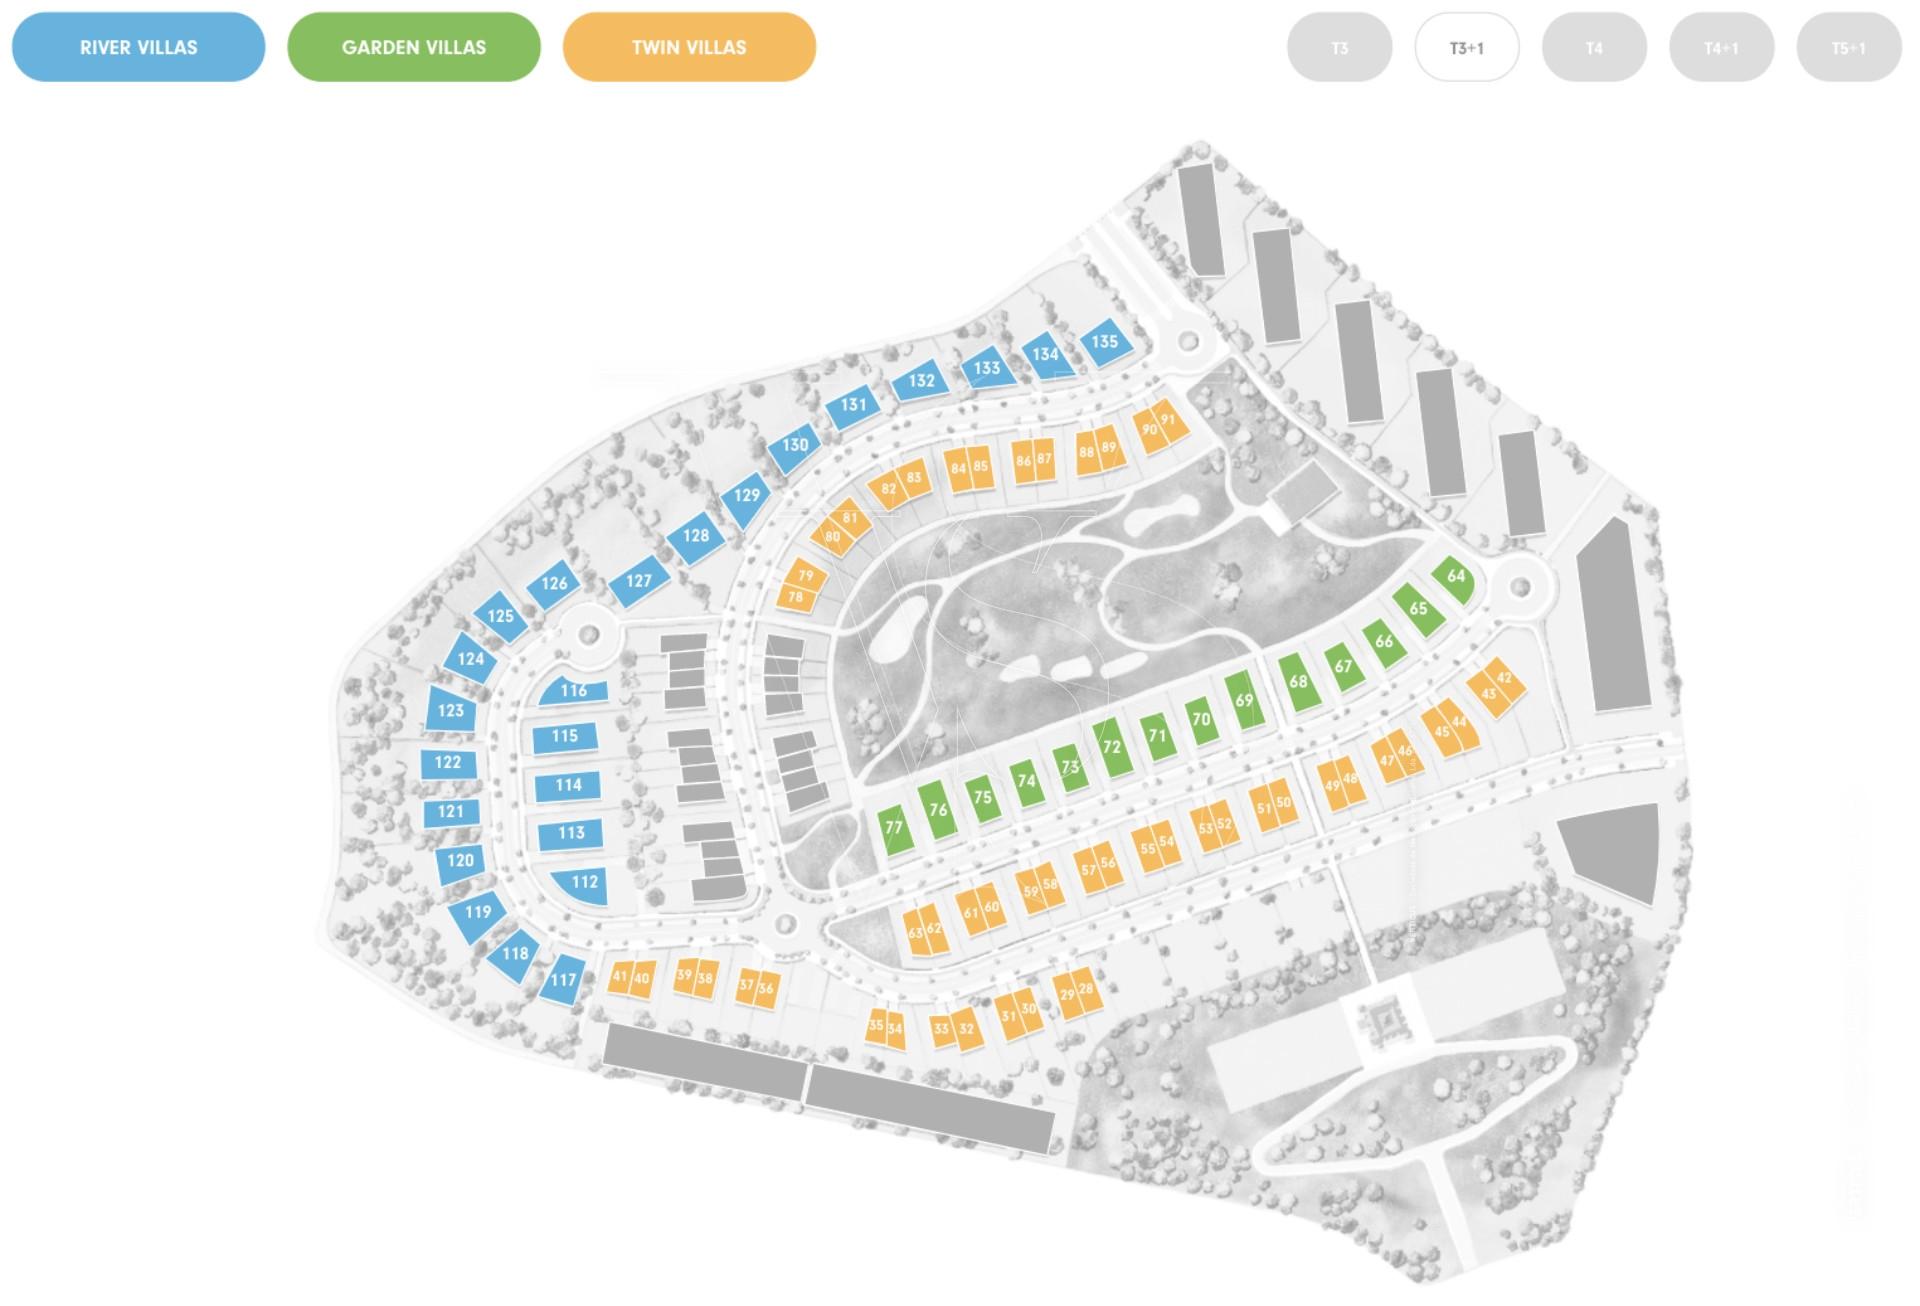This screenshot has height=1306, width=1920.
Task: Click twin villa plot 42
Action: [x=1505, y=679]
